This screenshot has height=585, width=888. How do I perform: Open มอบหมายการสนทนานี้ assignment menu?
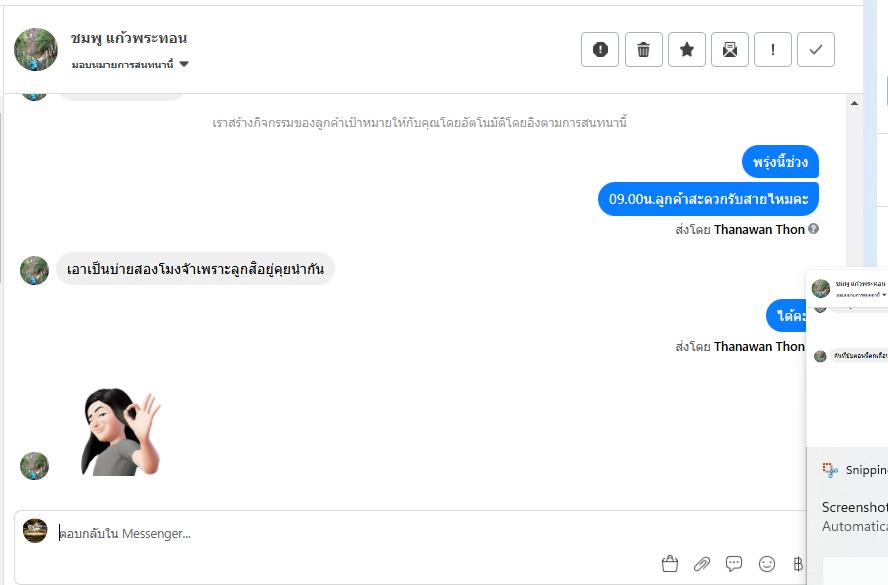tap(130, 65)
